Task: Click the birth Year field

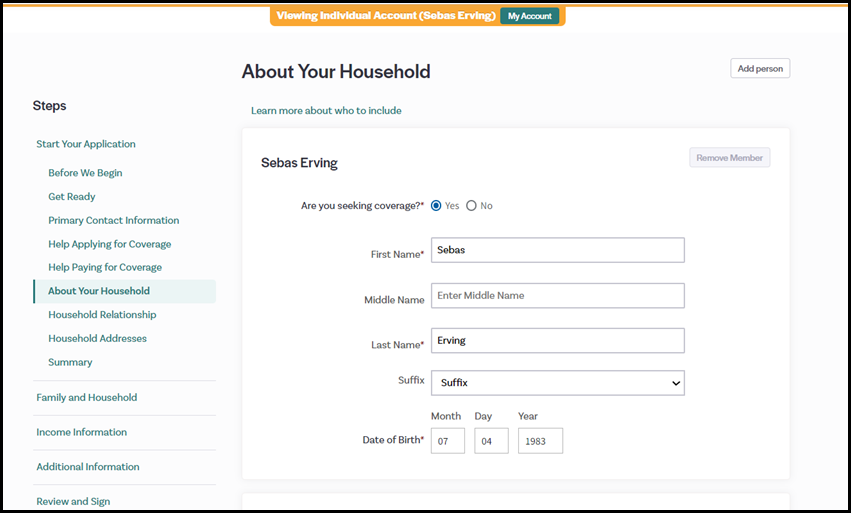Action: 540,441
